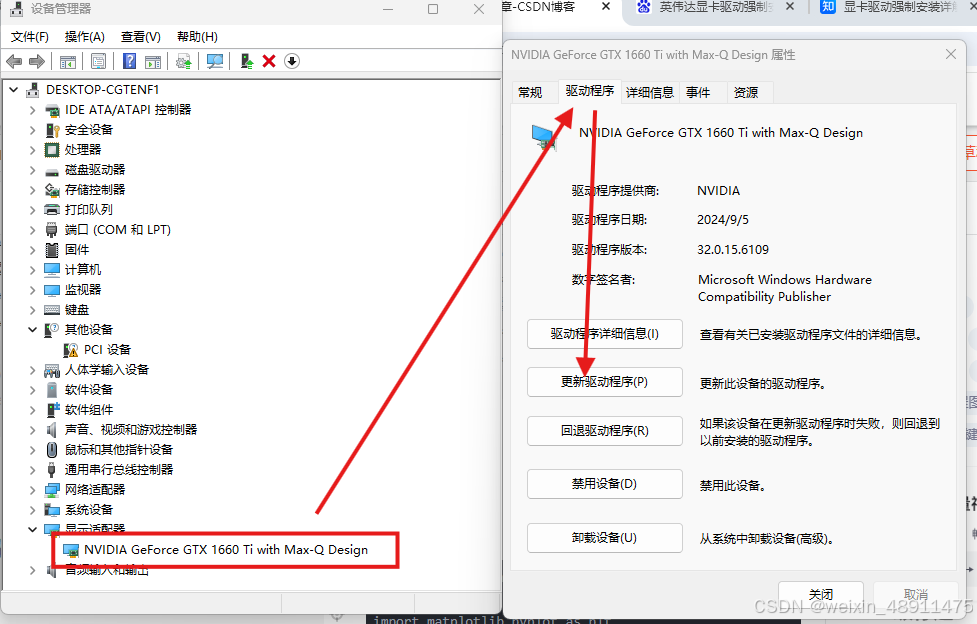
Task: Click the 端口 (COM 和 LPT) port icon
Action: click(x=52, y=230)
